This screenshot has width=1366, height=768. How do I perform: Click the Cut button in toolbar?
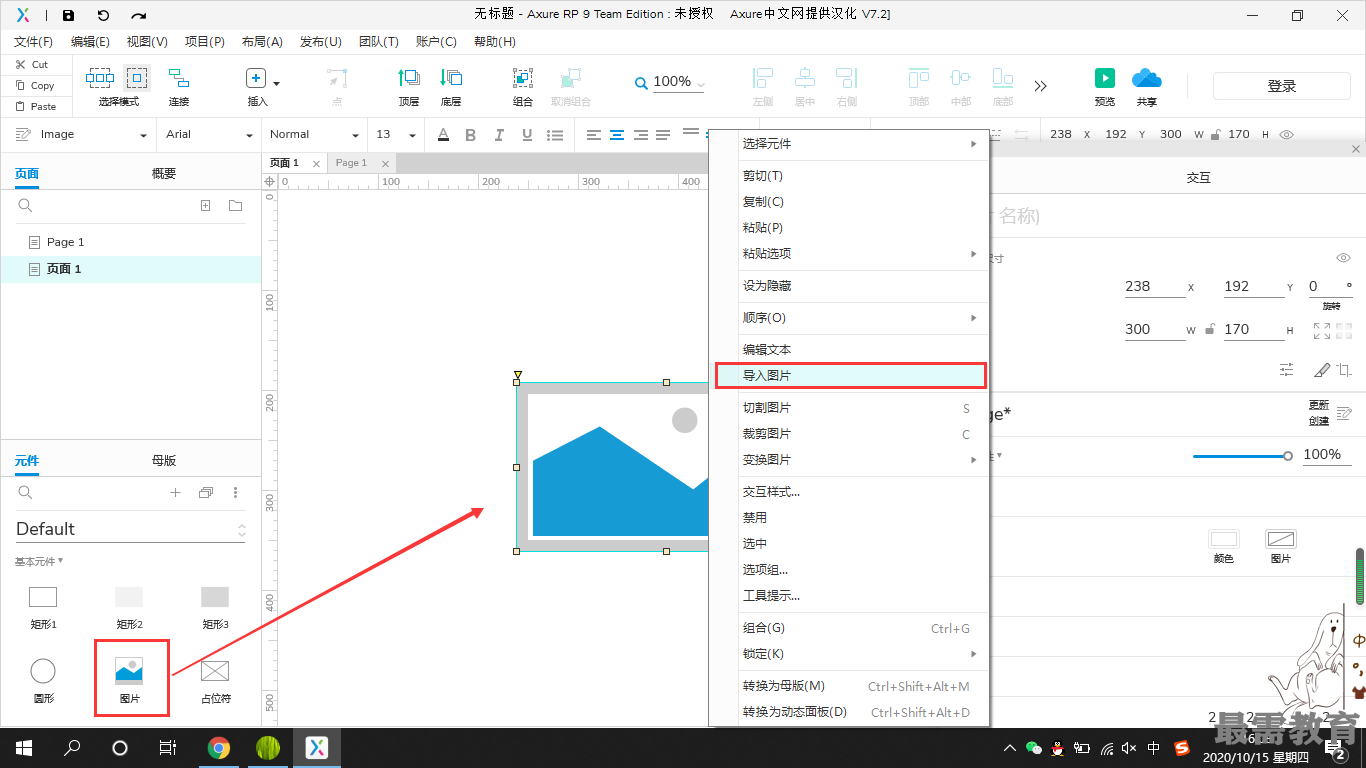pos(31,64)
